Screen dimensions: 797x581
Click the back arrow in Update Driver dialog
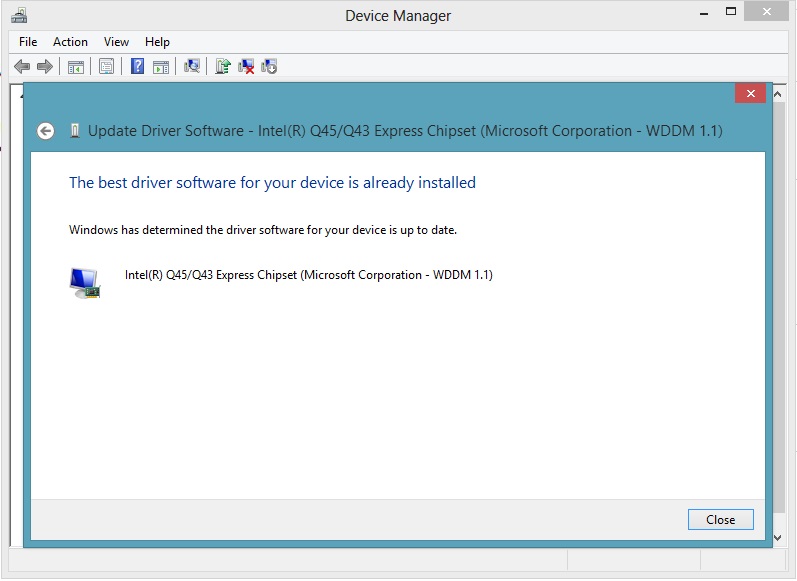pos(45,131)
